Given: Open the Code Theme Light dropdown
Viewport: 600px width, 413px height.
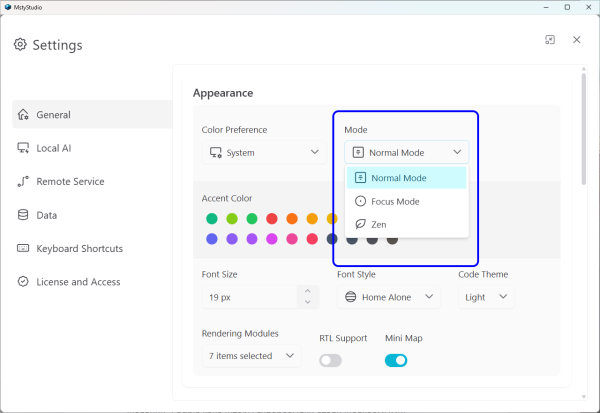Looking at the screenshot, I should click(487, 297).
